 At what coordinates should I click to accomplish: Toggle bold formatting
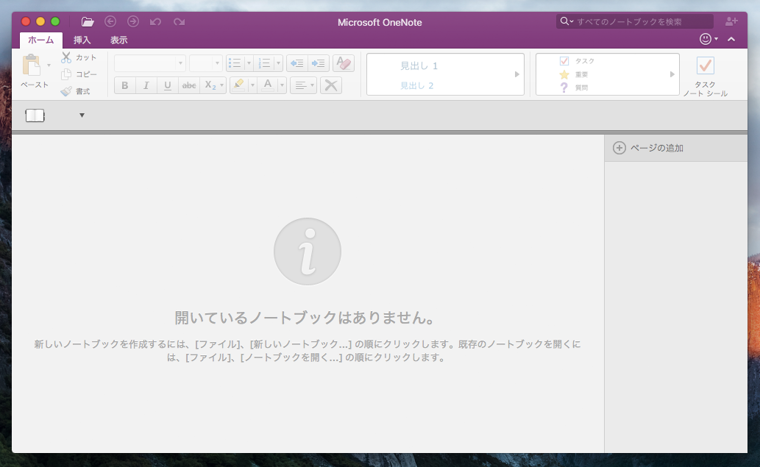pyautogui.click(x=125, y=85)
